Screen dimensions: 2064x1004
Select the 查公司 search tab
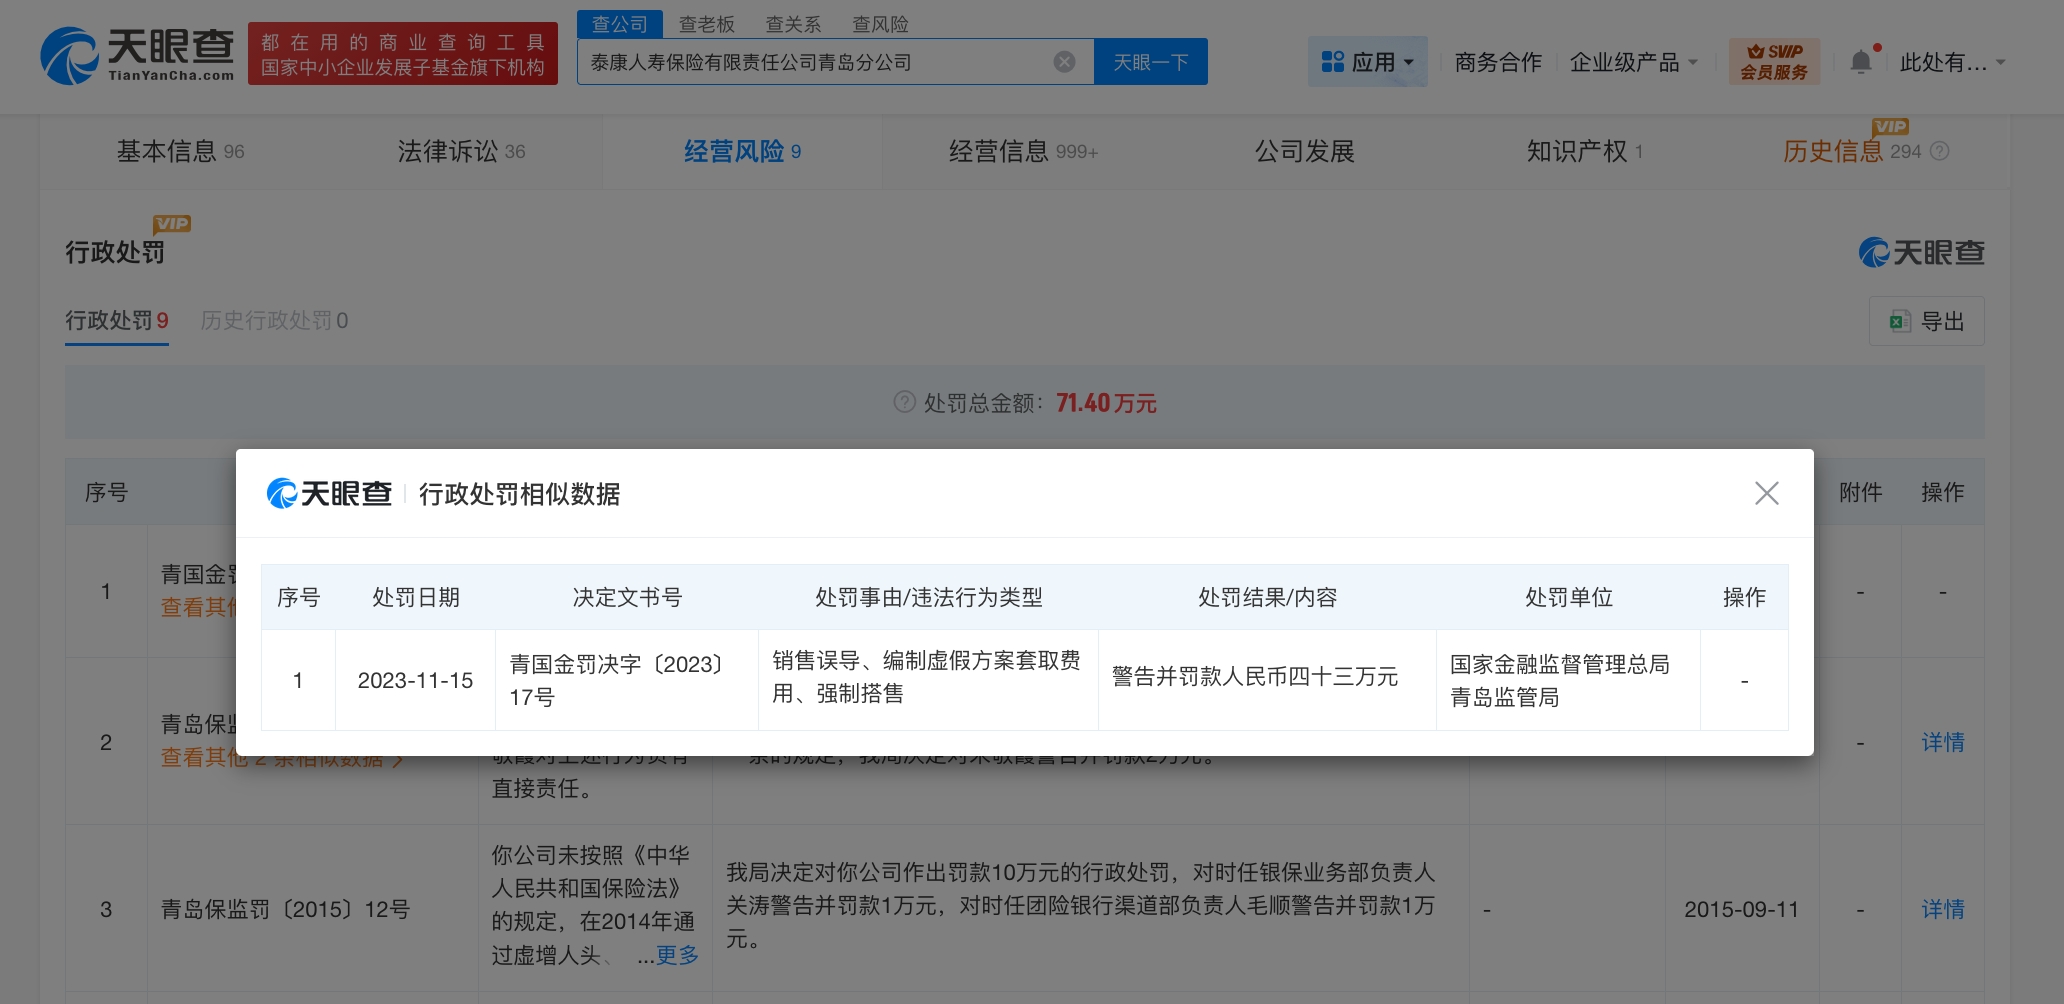(x=620, y=24)
